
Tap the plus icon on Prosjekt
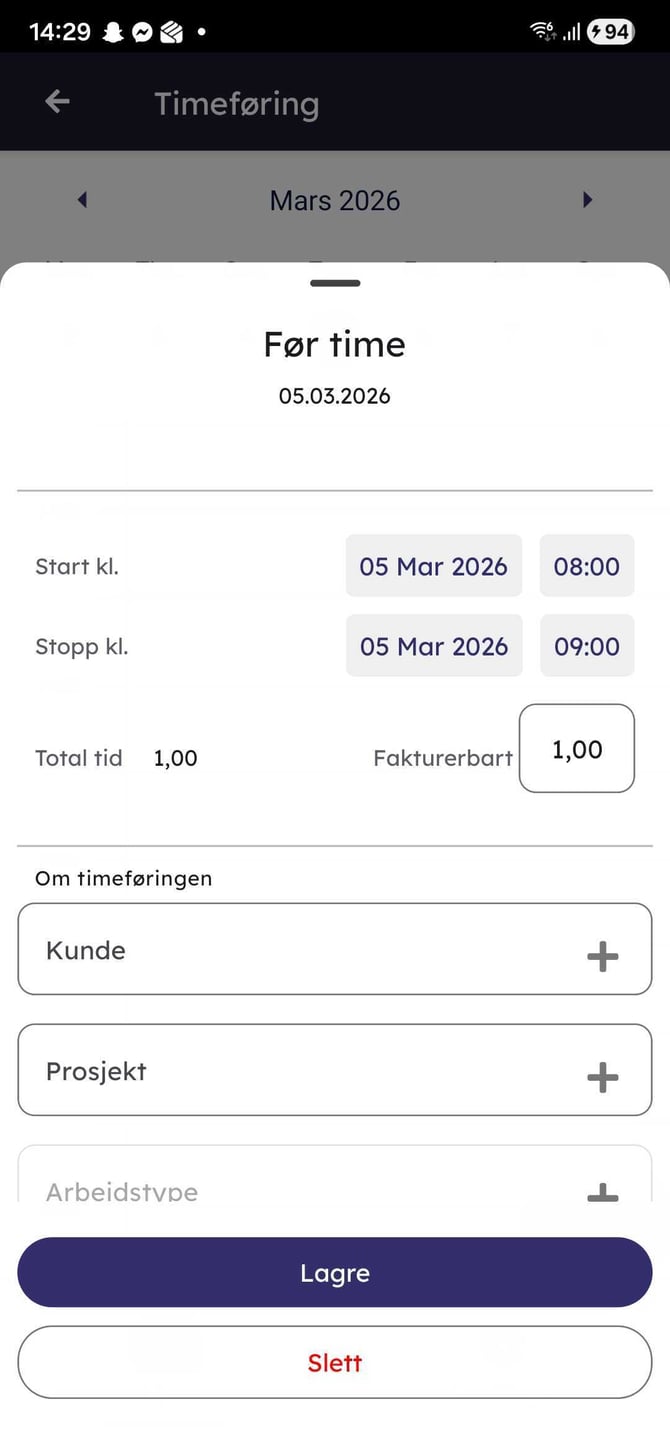pos(602,1077)
